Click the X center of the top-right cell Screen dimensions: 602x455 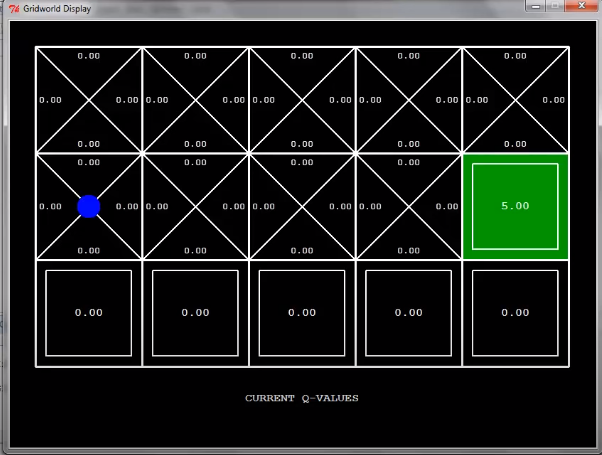pos(515,100)
